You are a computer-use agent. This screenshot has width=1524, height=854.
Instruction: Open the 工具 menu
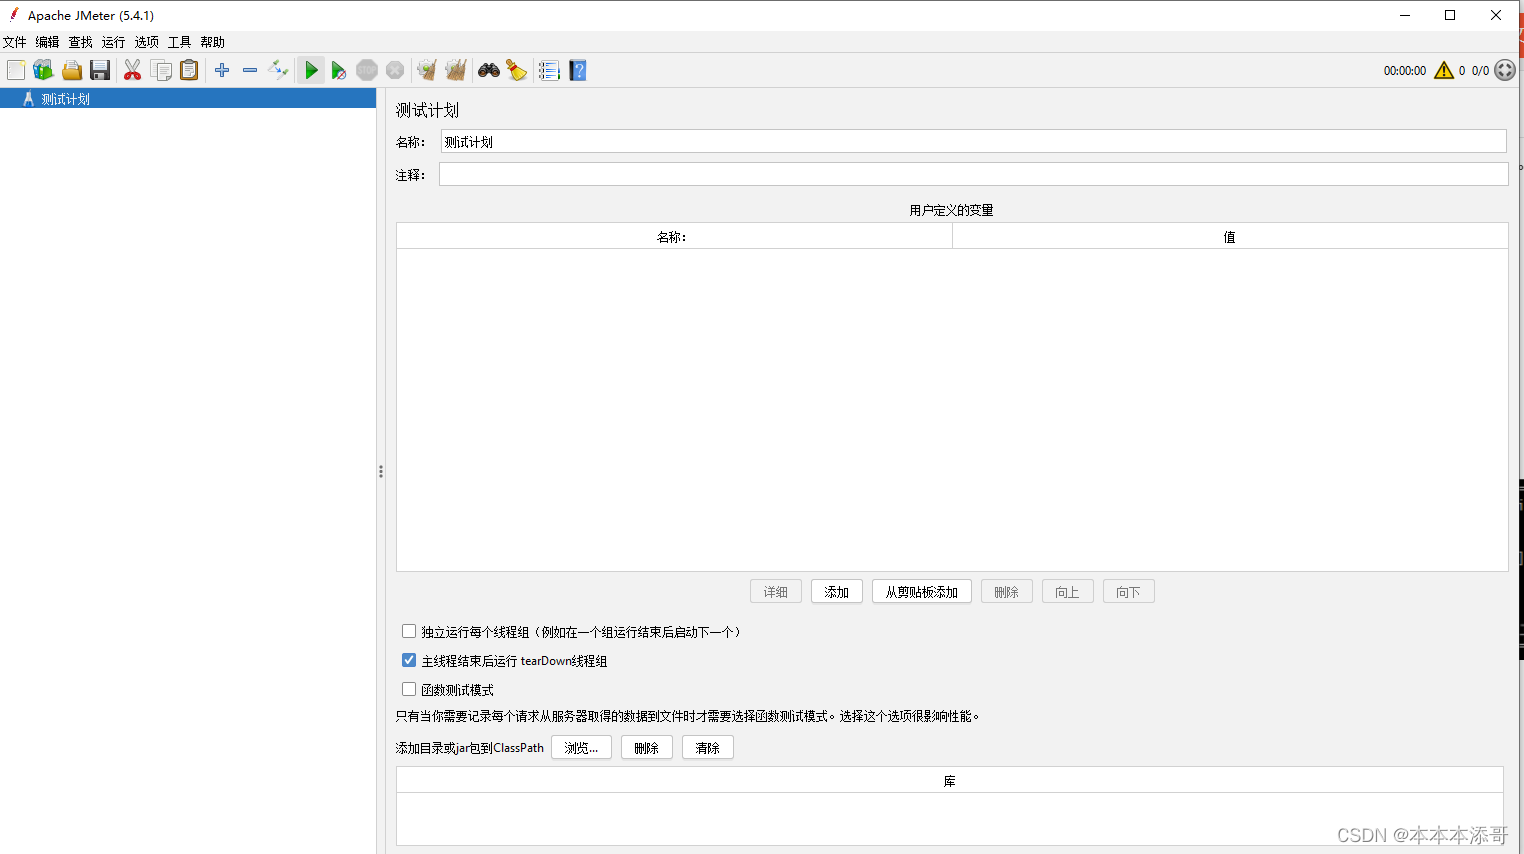click(x=180, y=42)
